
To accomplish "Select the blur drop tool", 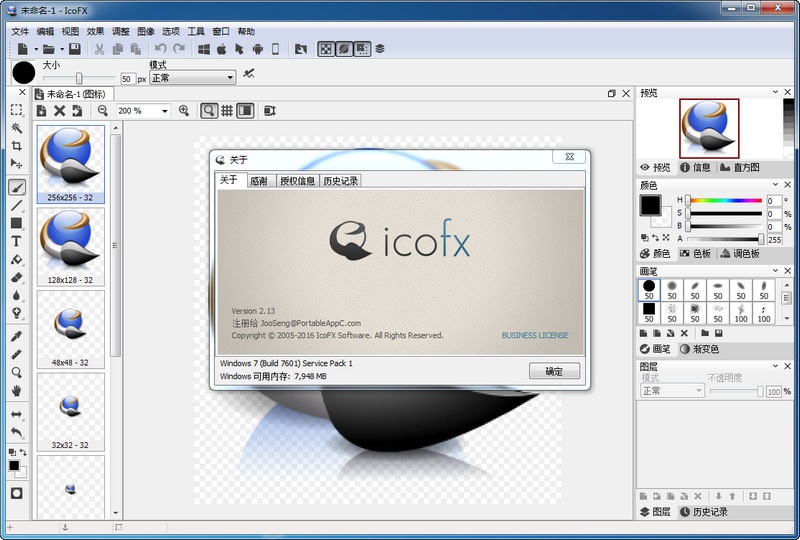I will [x=16, y=295].
